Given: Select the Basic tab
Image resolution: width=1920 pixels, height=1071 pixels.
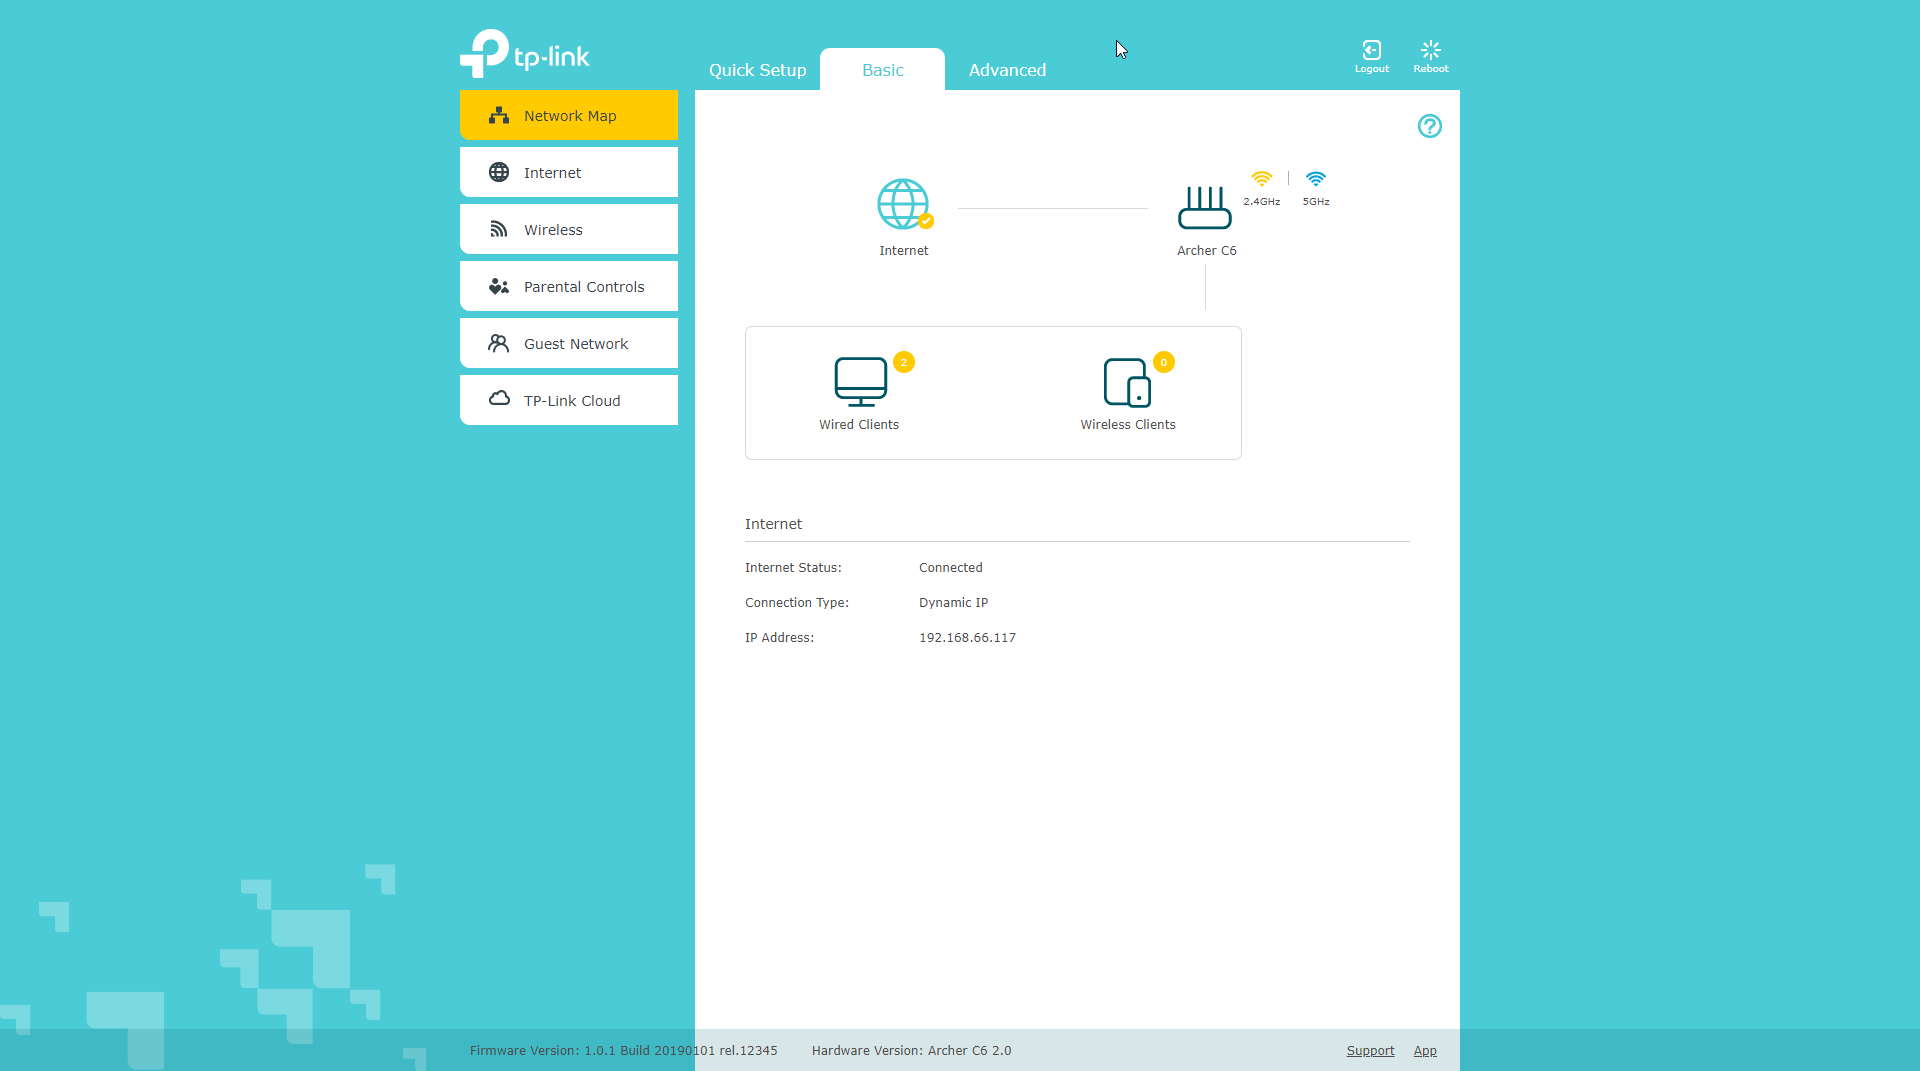Looking at the screenshot, I should click(882, 70).
